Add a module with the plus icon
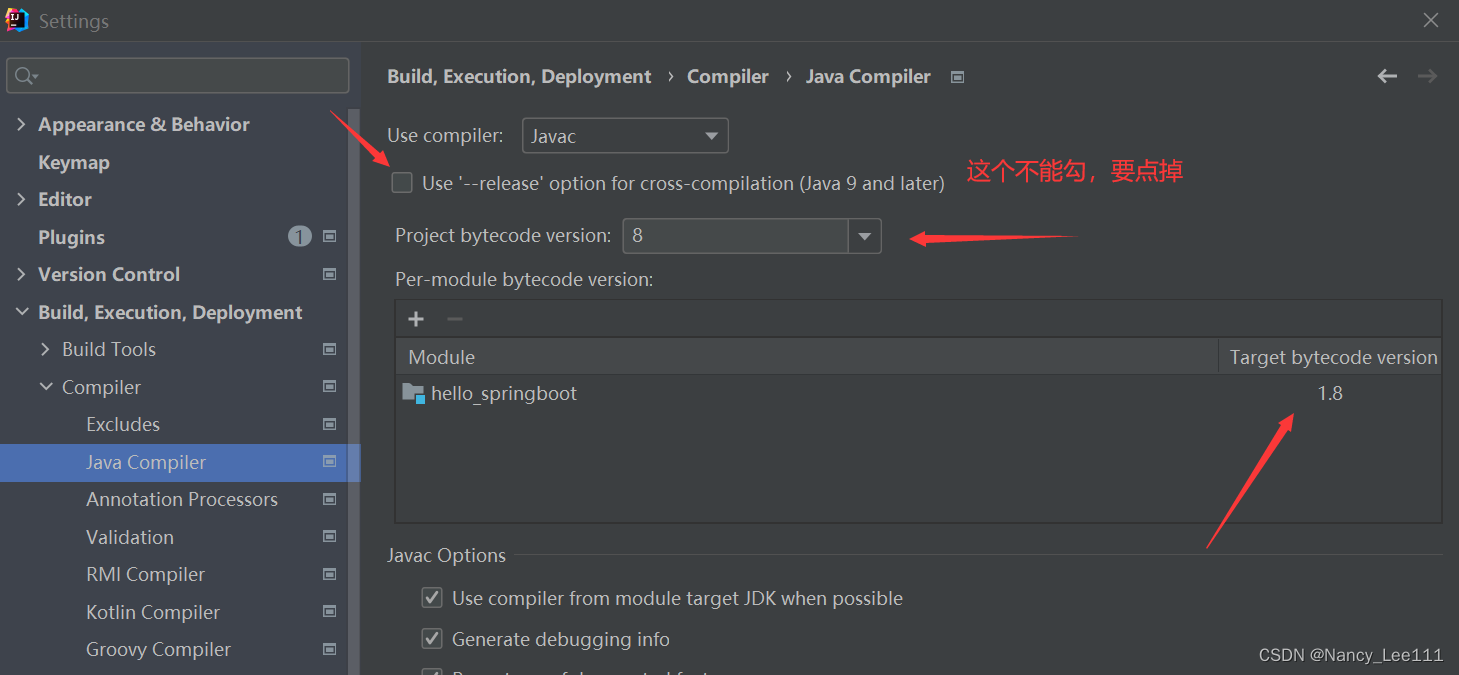Screen dimensions: 1459x675 (x=415, y=318)
